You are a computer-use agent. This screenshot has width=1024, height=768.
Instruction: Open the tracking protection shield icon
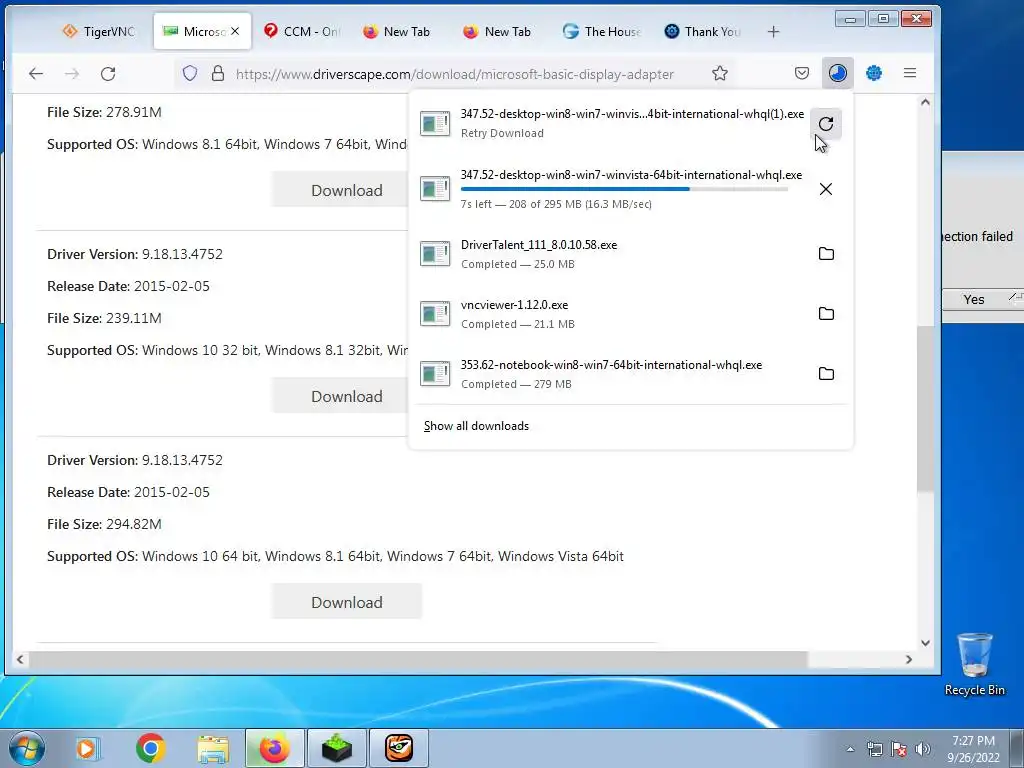(189, 74)
